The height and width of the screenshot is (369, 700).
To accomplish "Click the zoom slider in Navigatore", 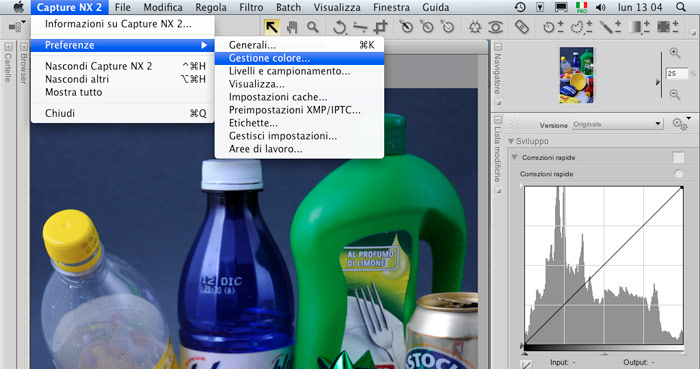I will [661, 75].
